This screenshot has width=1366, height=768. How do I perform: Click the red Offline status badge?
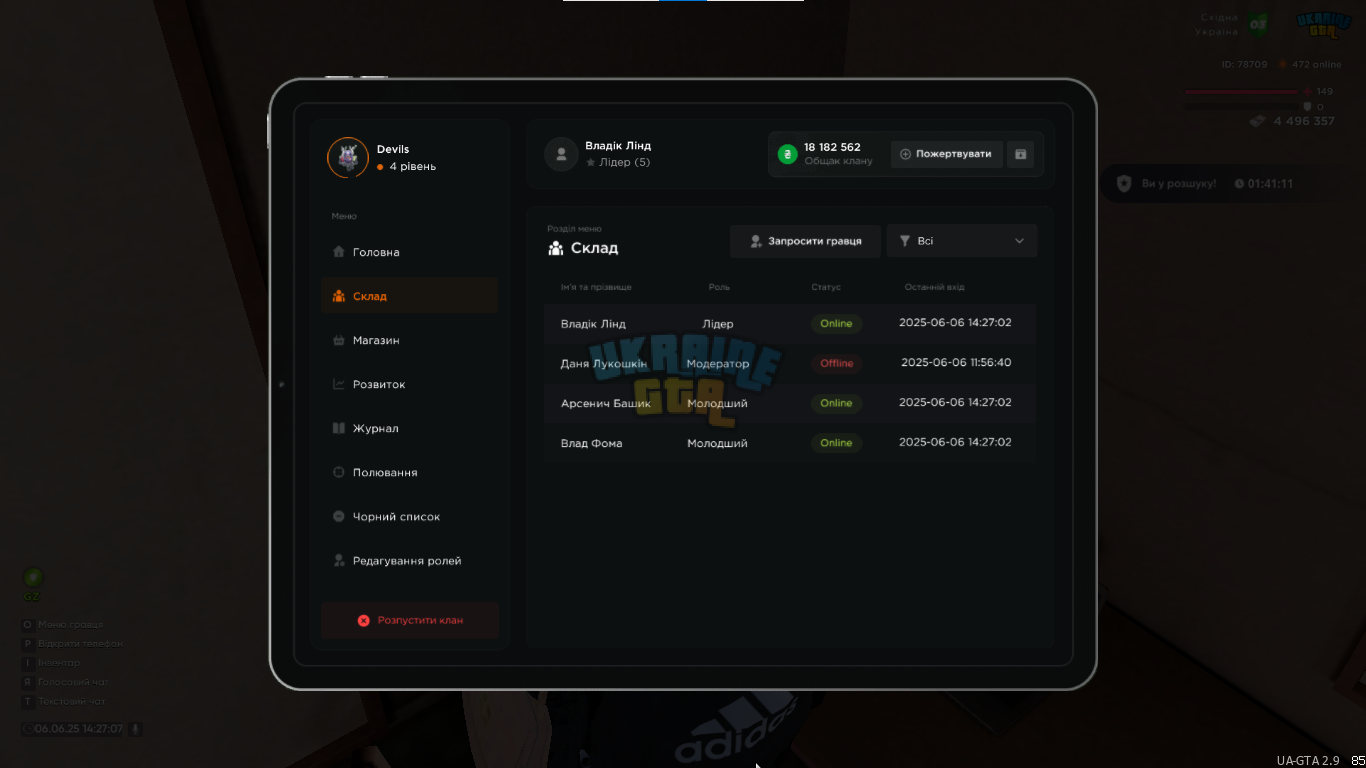tap(836, 363)
